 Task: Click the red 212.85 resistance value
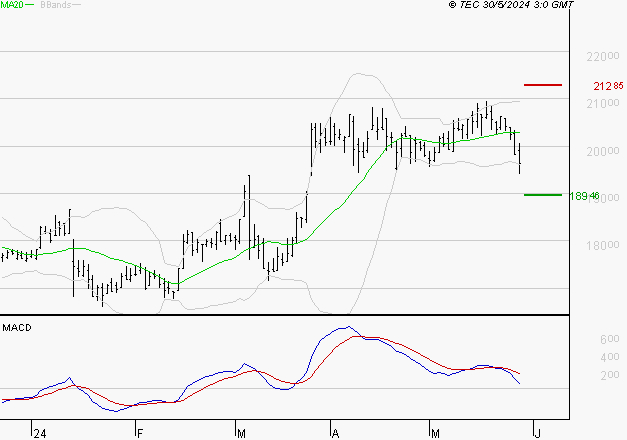(608, 86)
